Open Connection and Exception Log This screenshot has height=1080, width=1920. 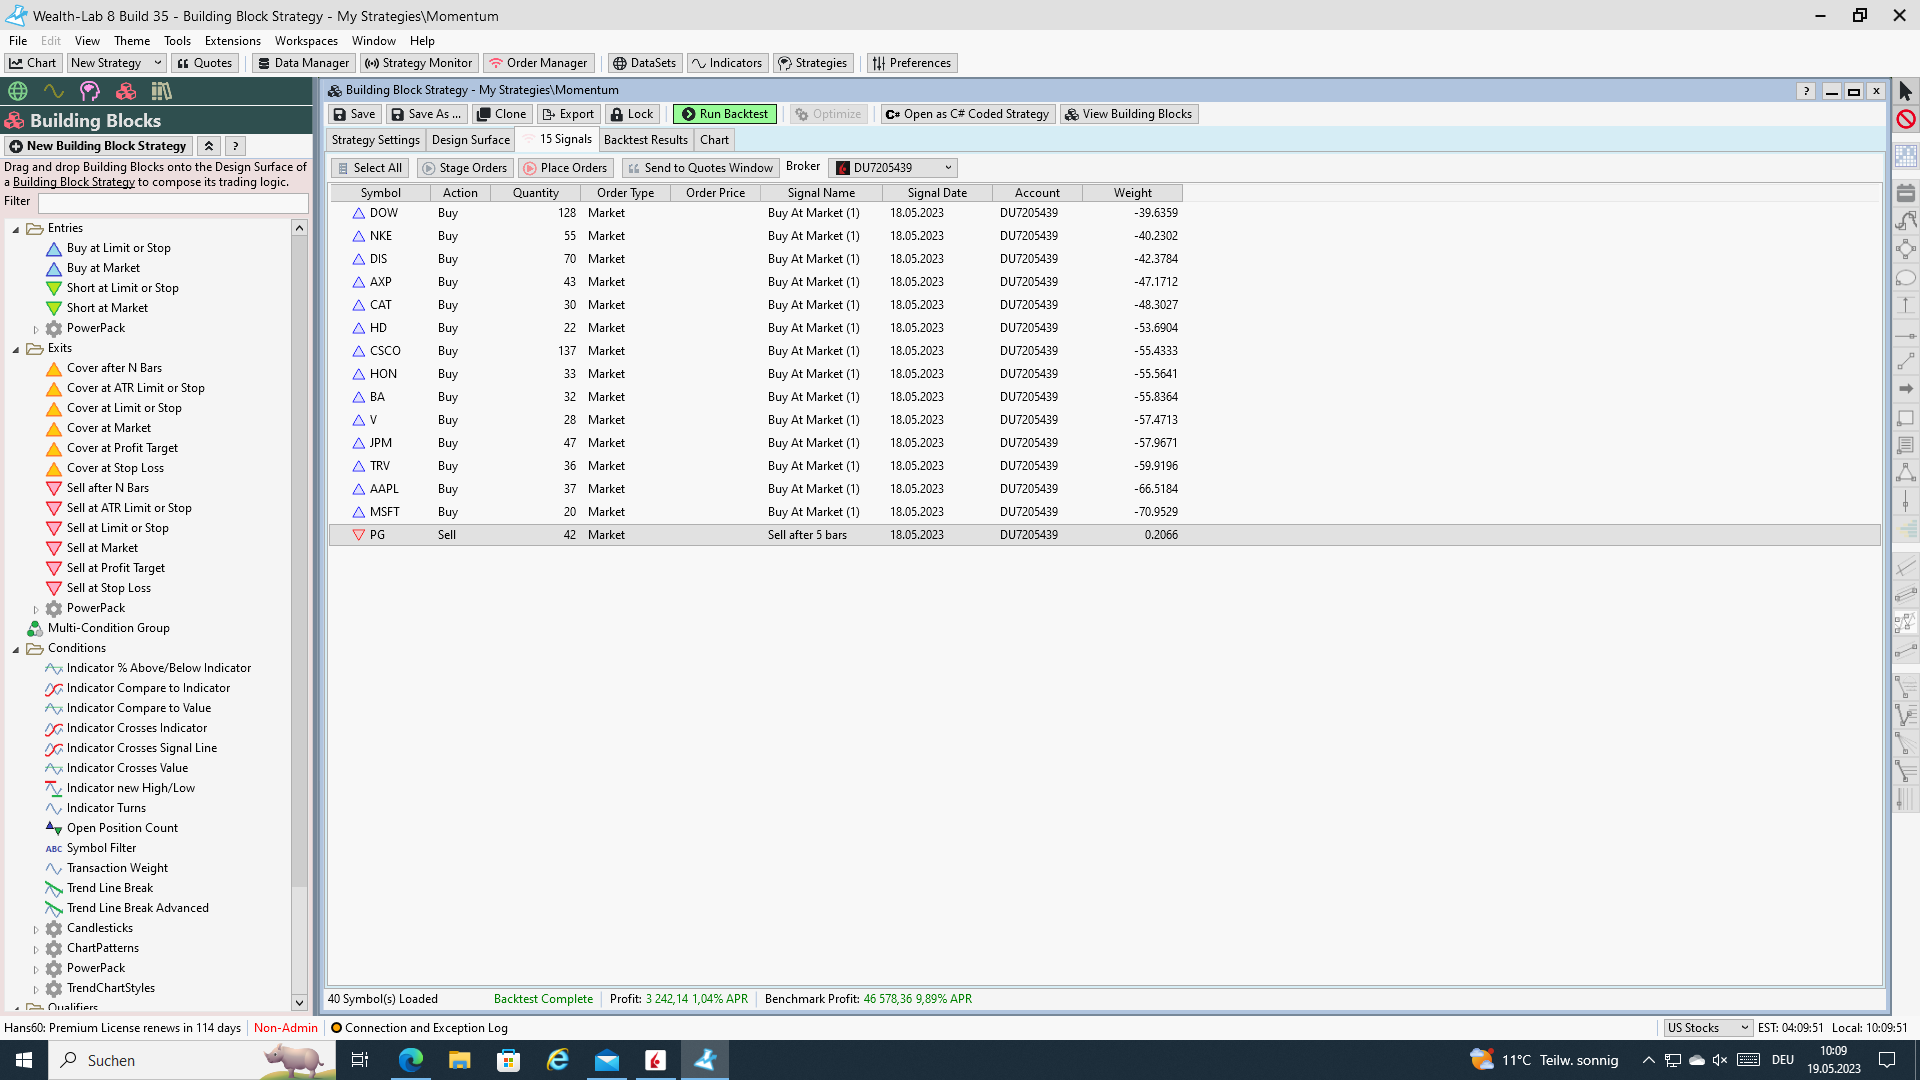point(420,1028)
